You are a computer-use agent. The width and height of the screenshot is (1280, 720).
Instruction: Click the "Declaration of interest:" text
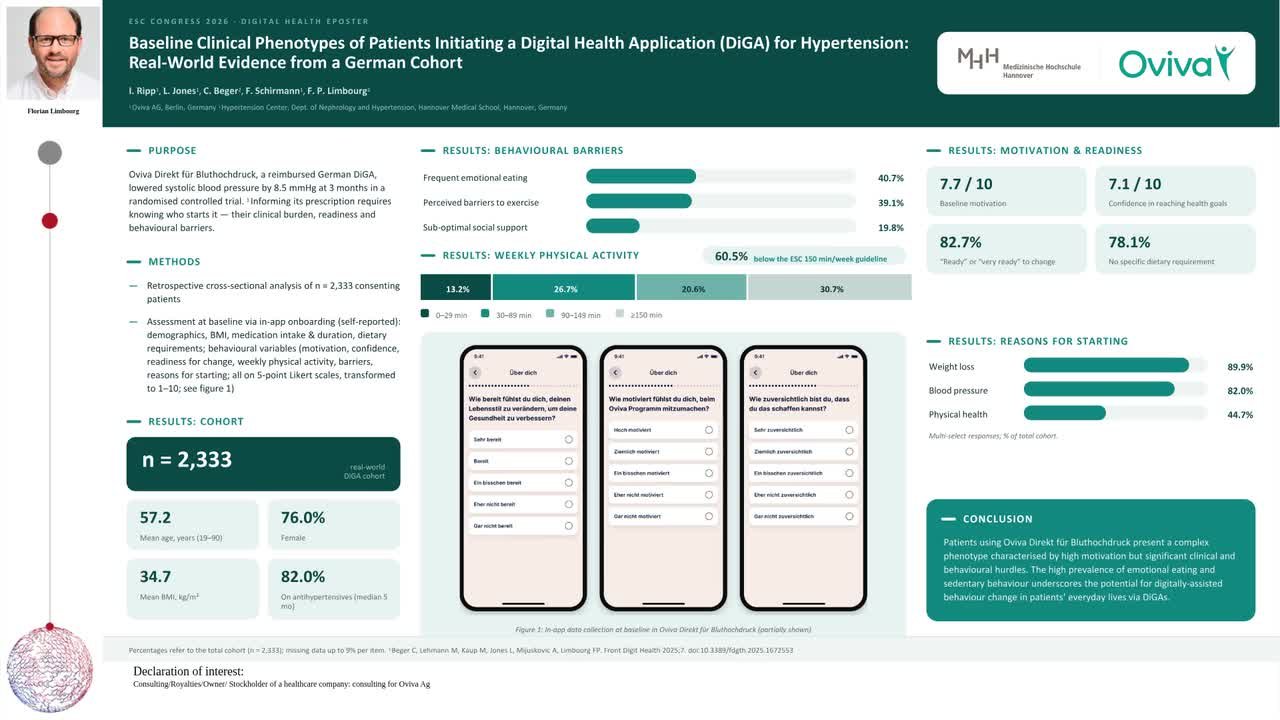click(188, 671)
